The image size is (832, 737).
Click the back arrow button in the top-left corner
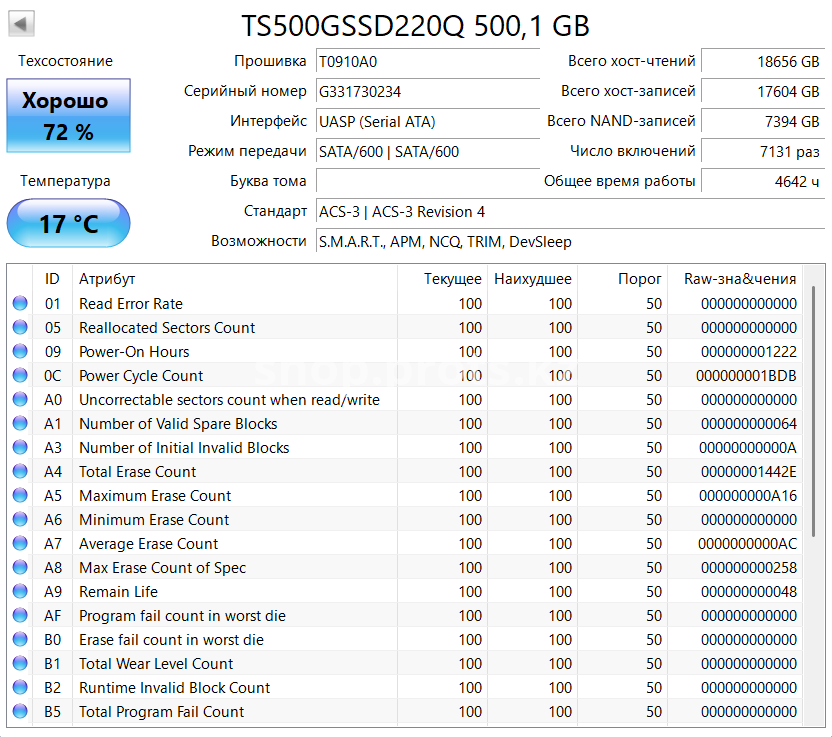(18, 23)
